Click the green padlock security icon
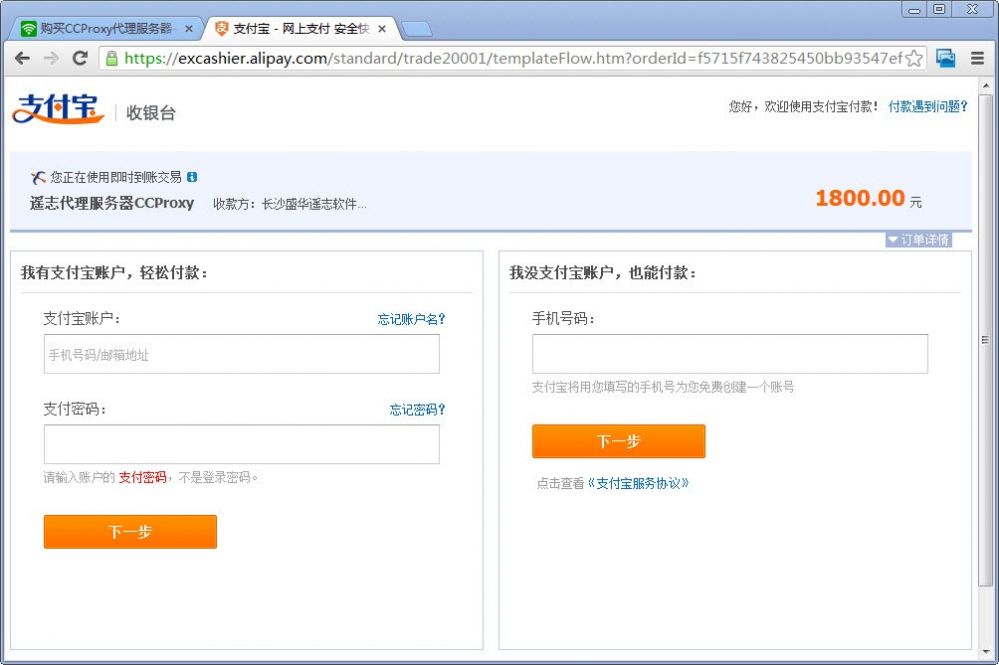This screenshot has height=665, width=999. coord(111,59)
